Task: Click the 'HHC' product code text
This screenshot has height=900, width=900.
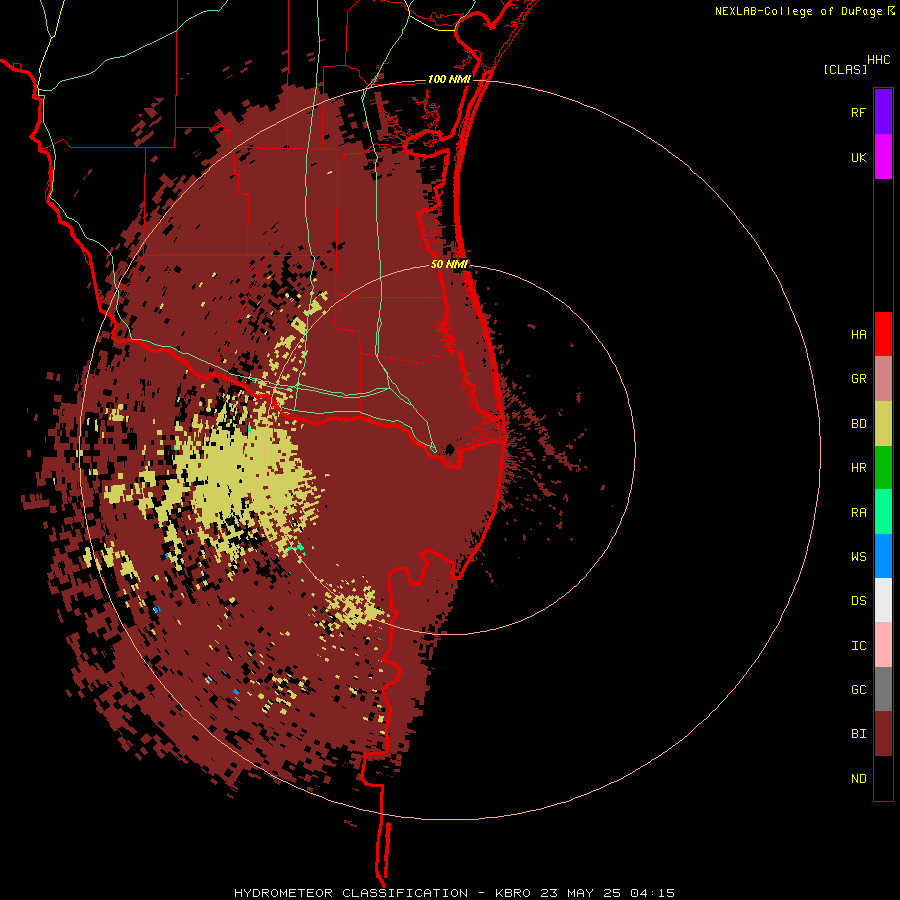Action: tap(879, 60)
